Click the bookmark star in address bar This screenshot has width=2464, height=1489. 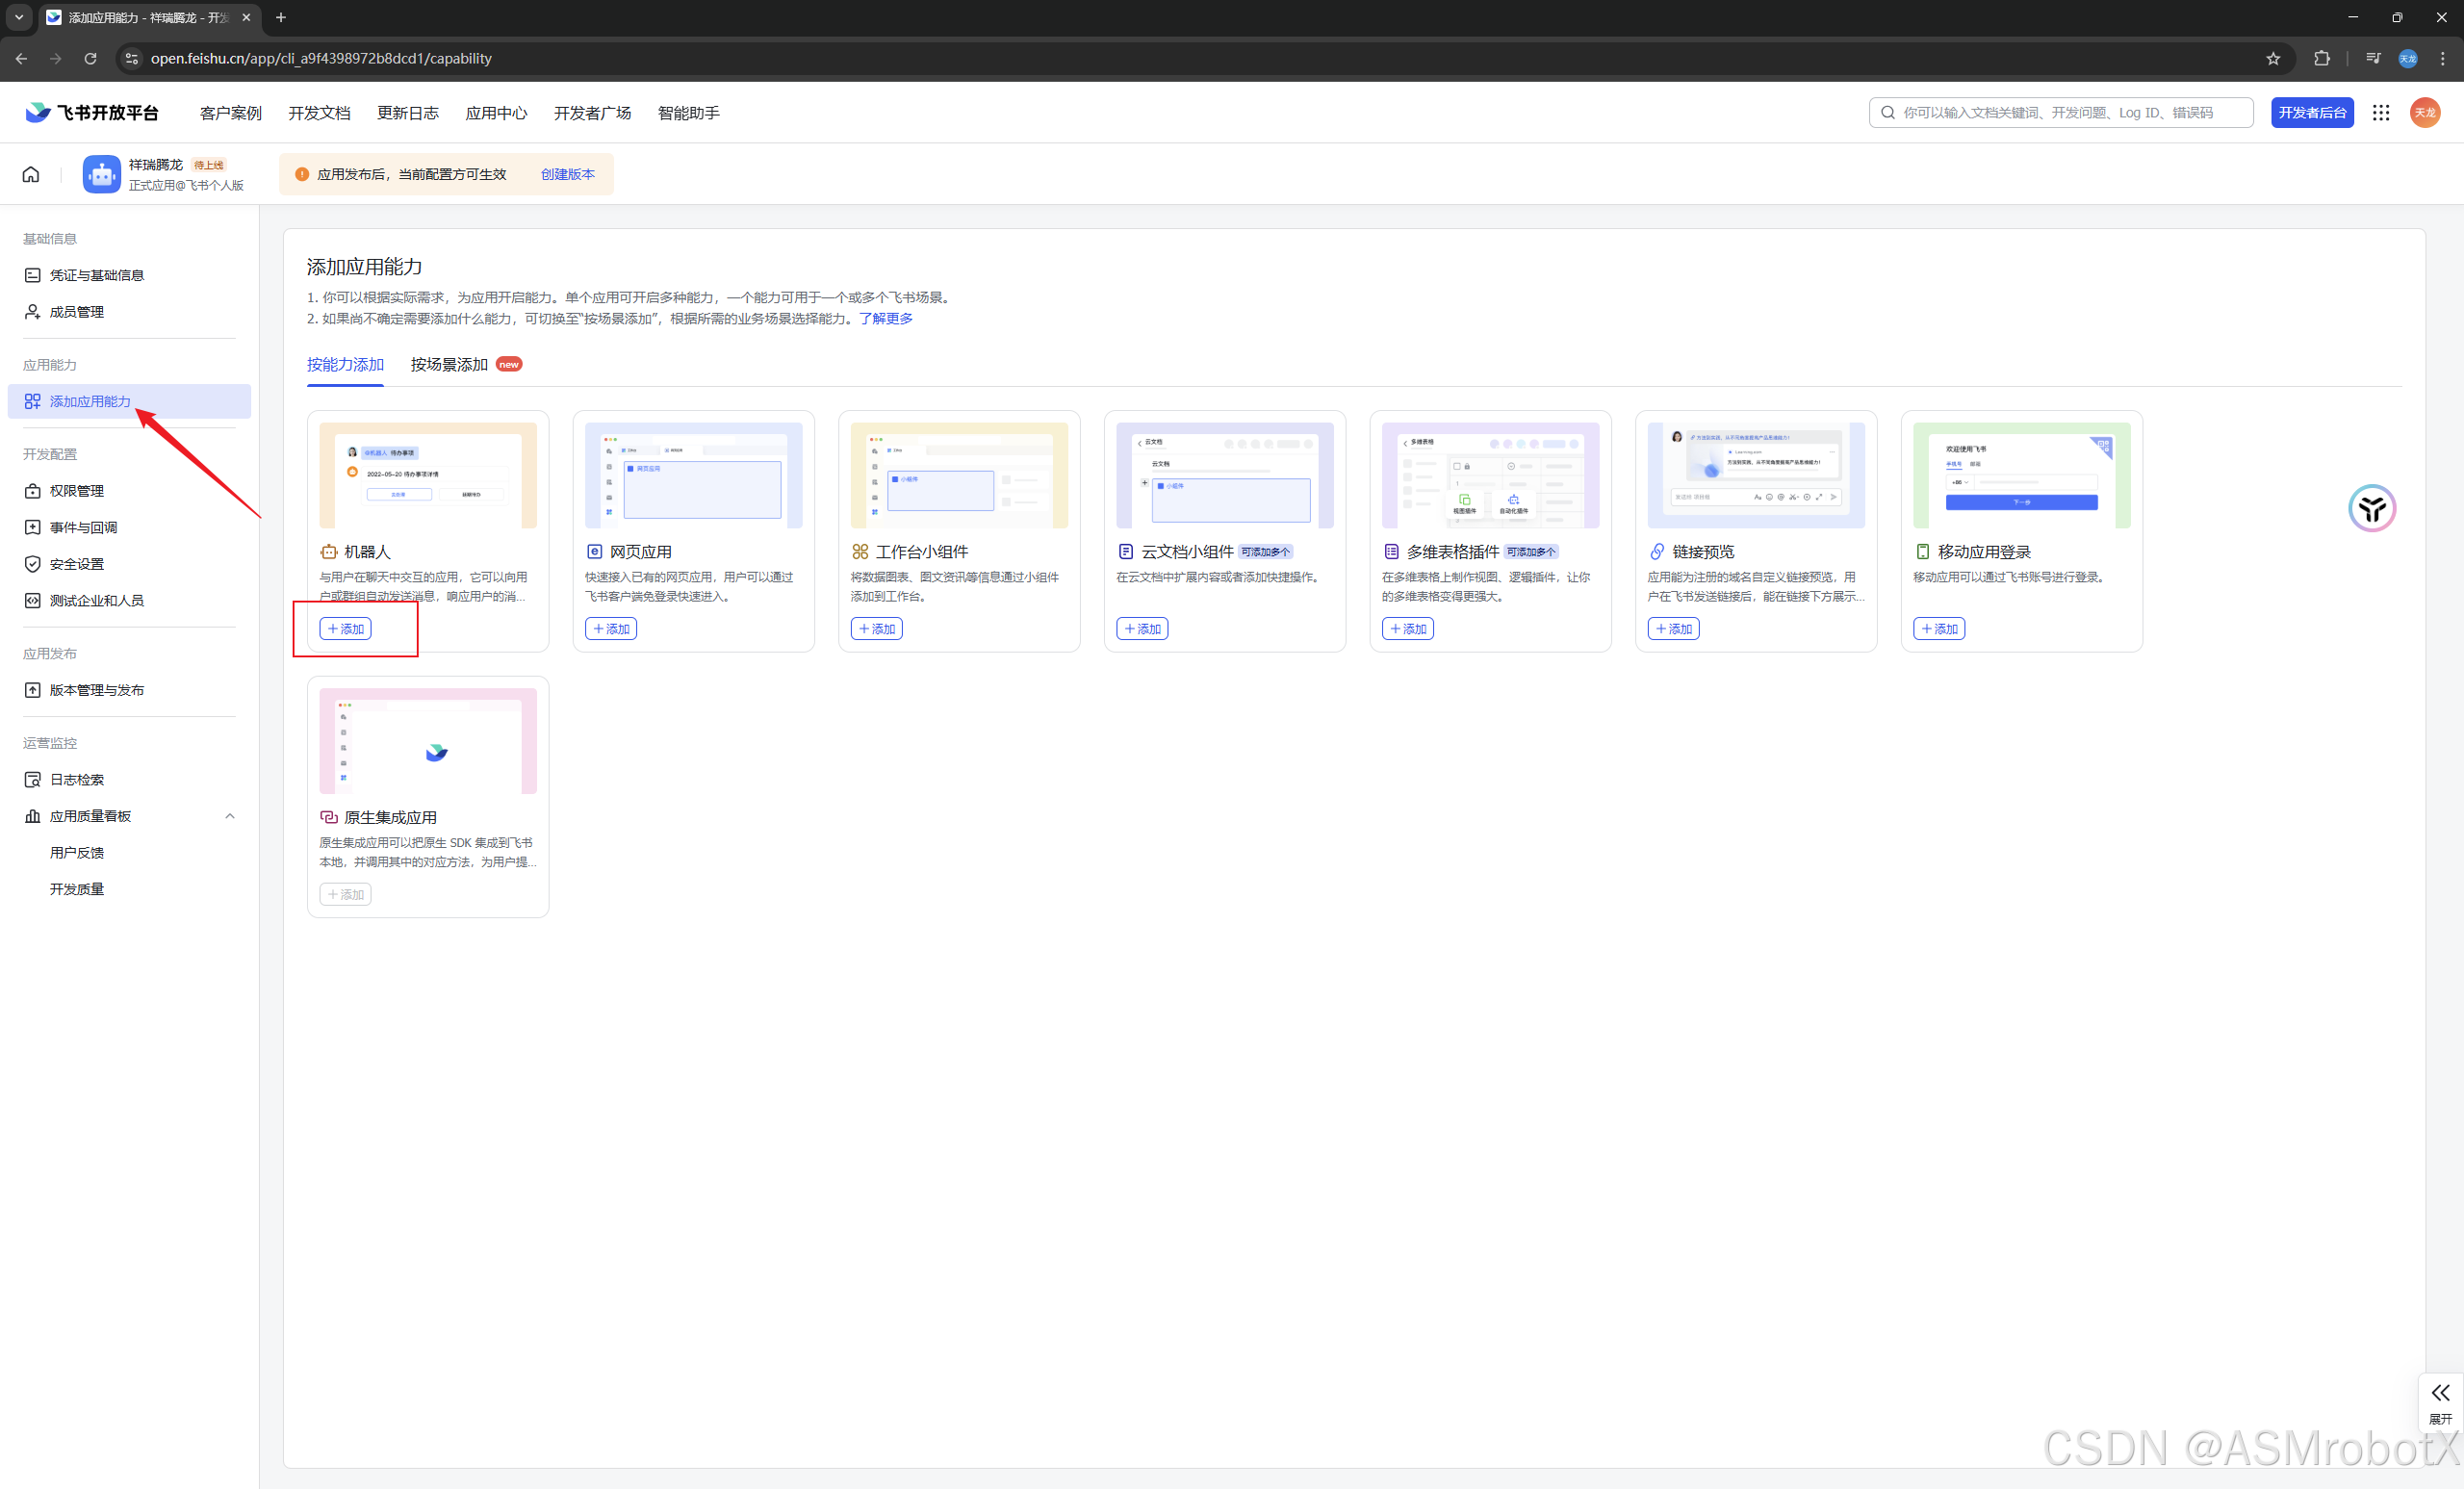(x=2273, y=58)
